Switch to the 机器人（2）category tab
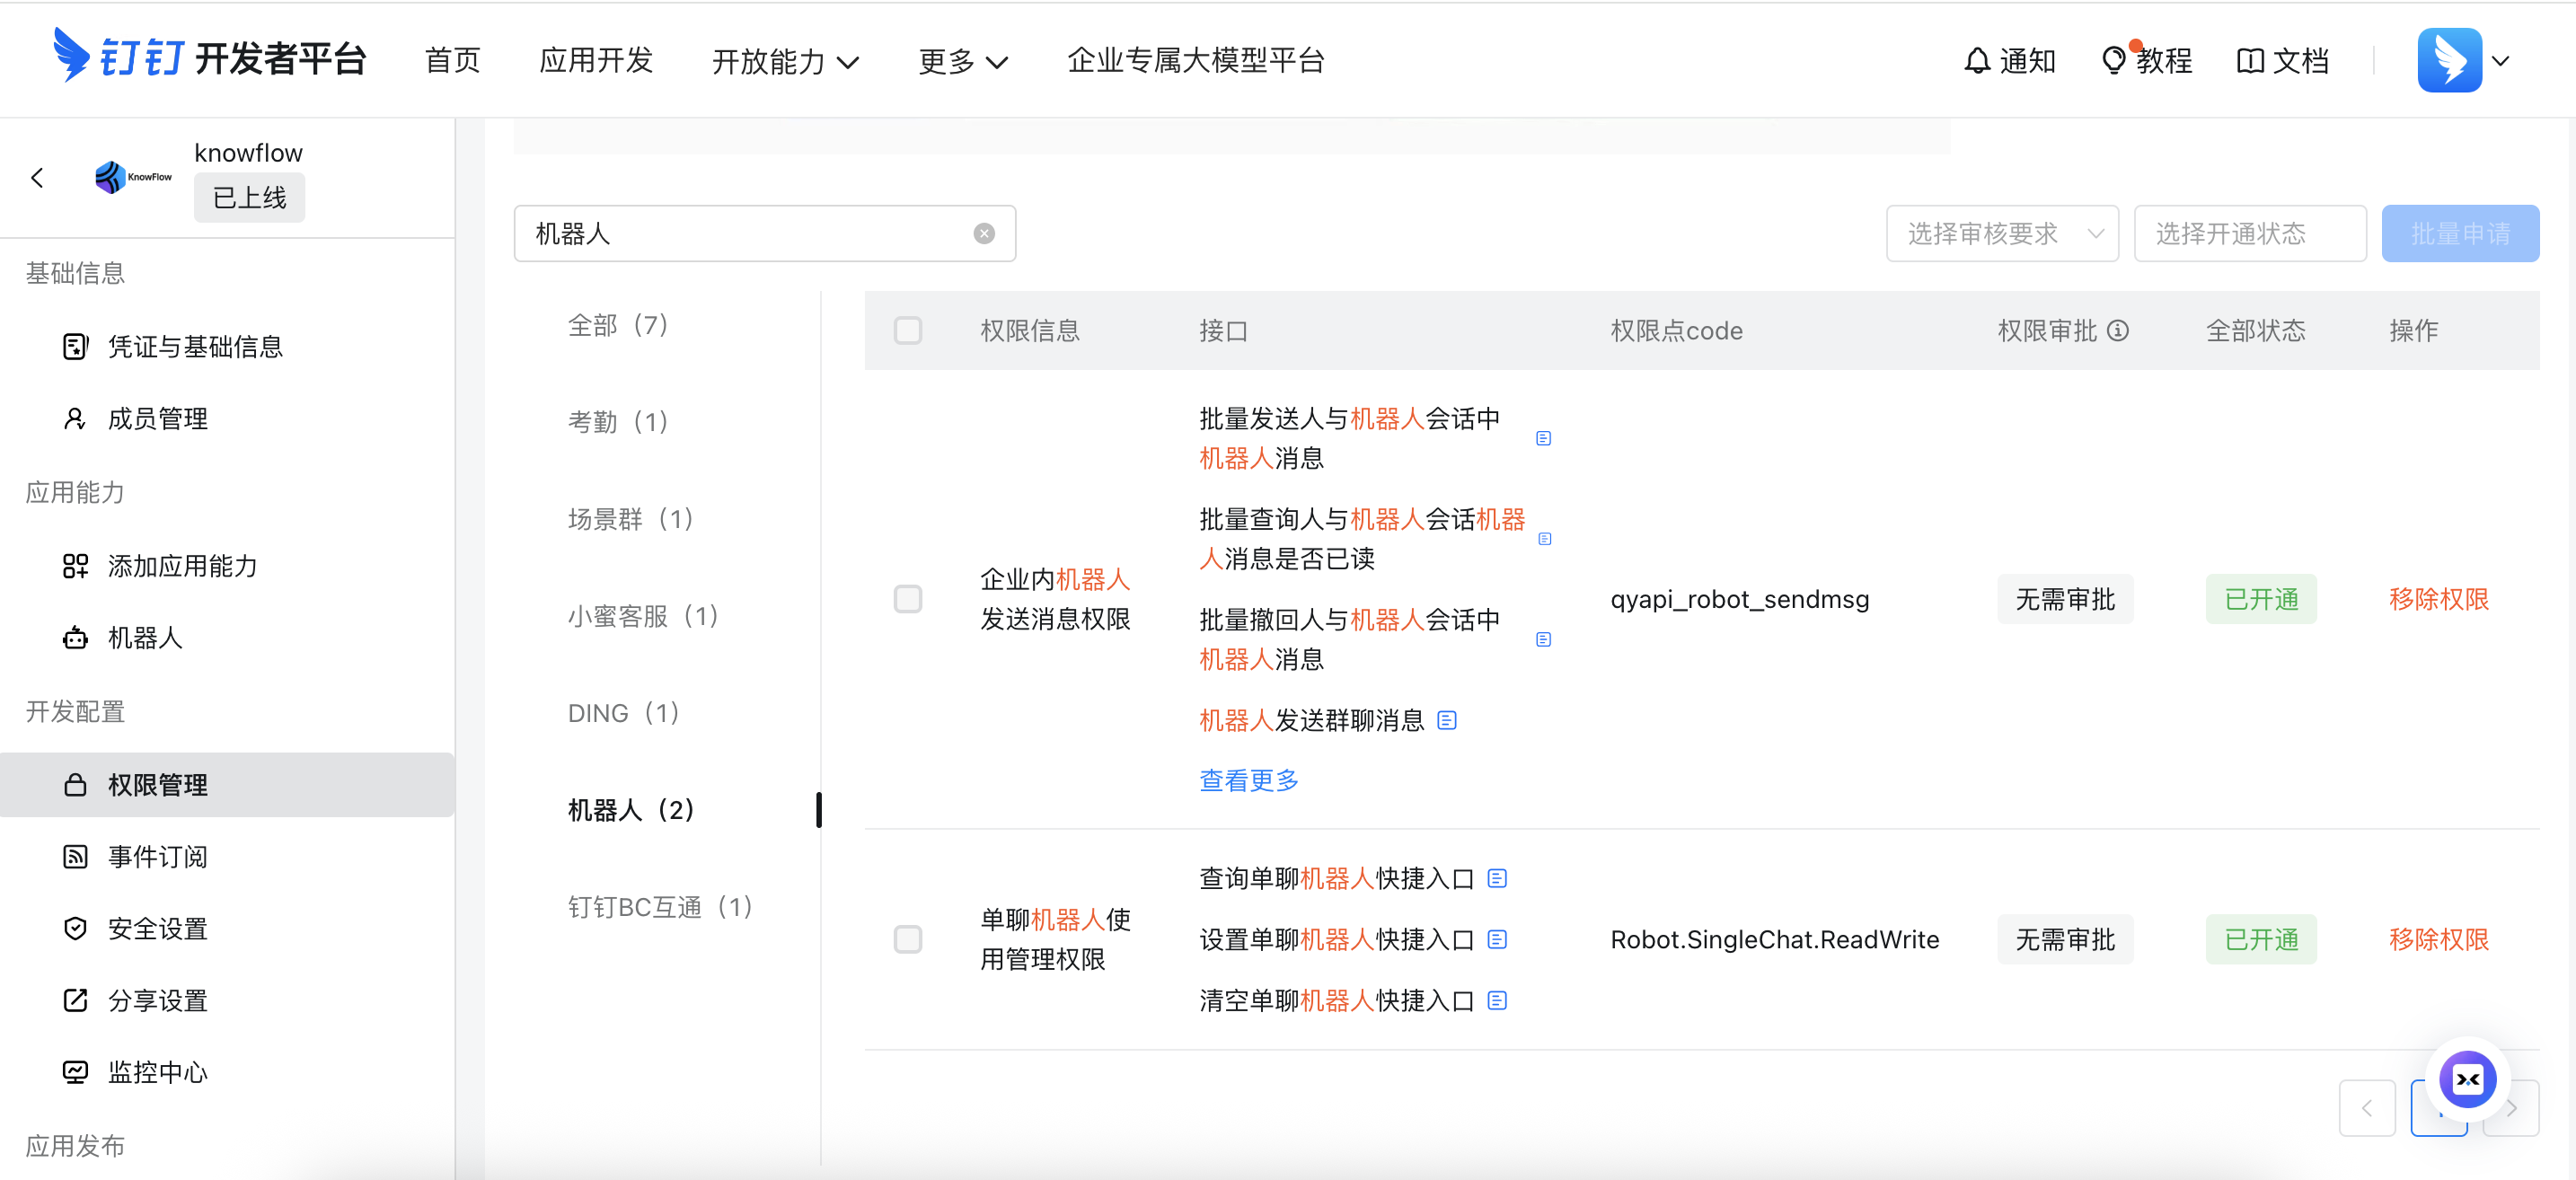Viewport: 2576px width, 1180px height. (x=631, y=809)
